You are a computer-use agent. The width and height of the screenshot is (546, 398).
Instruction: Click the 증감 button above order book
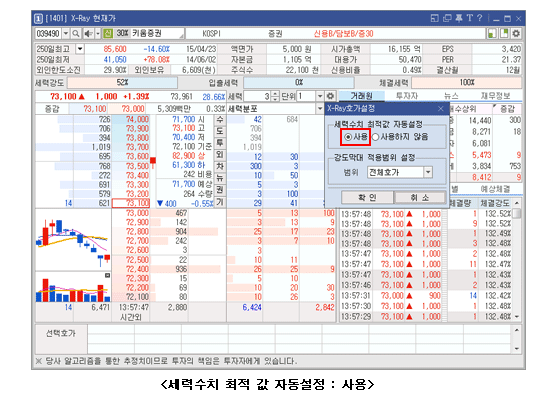[52, 109]
